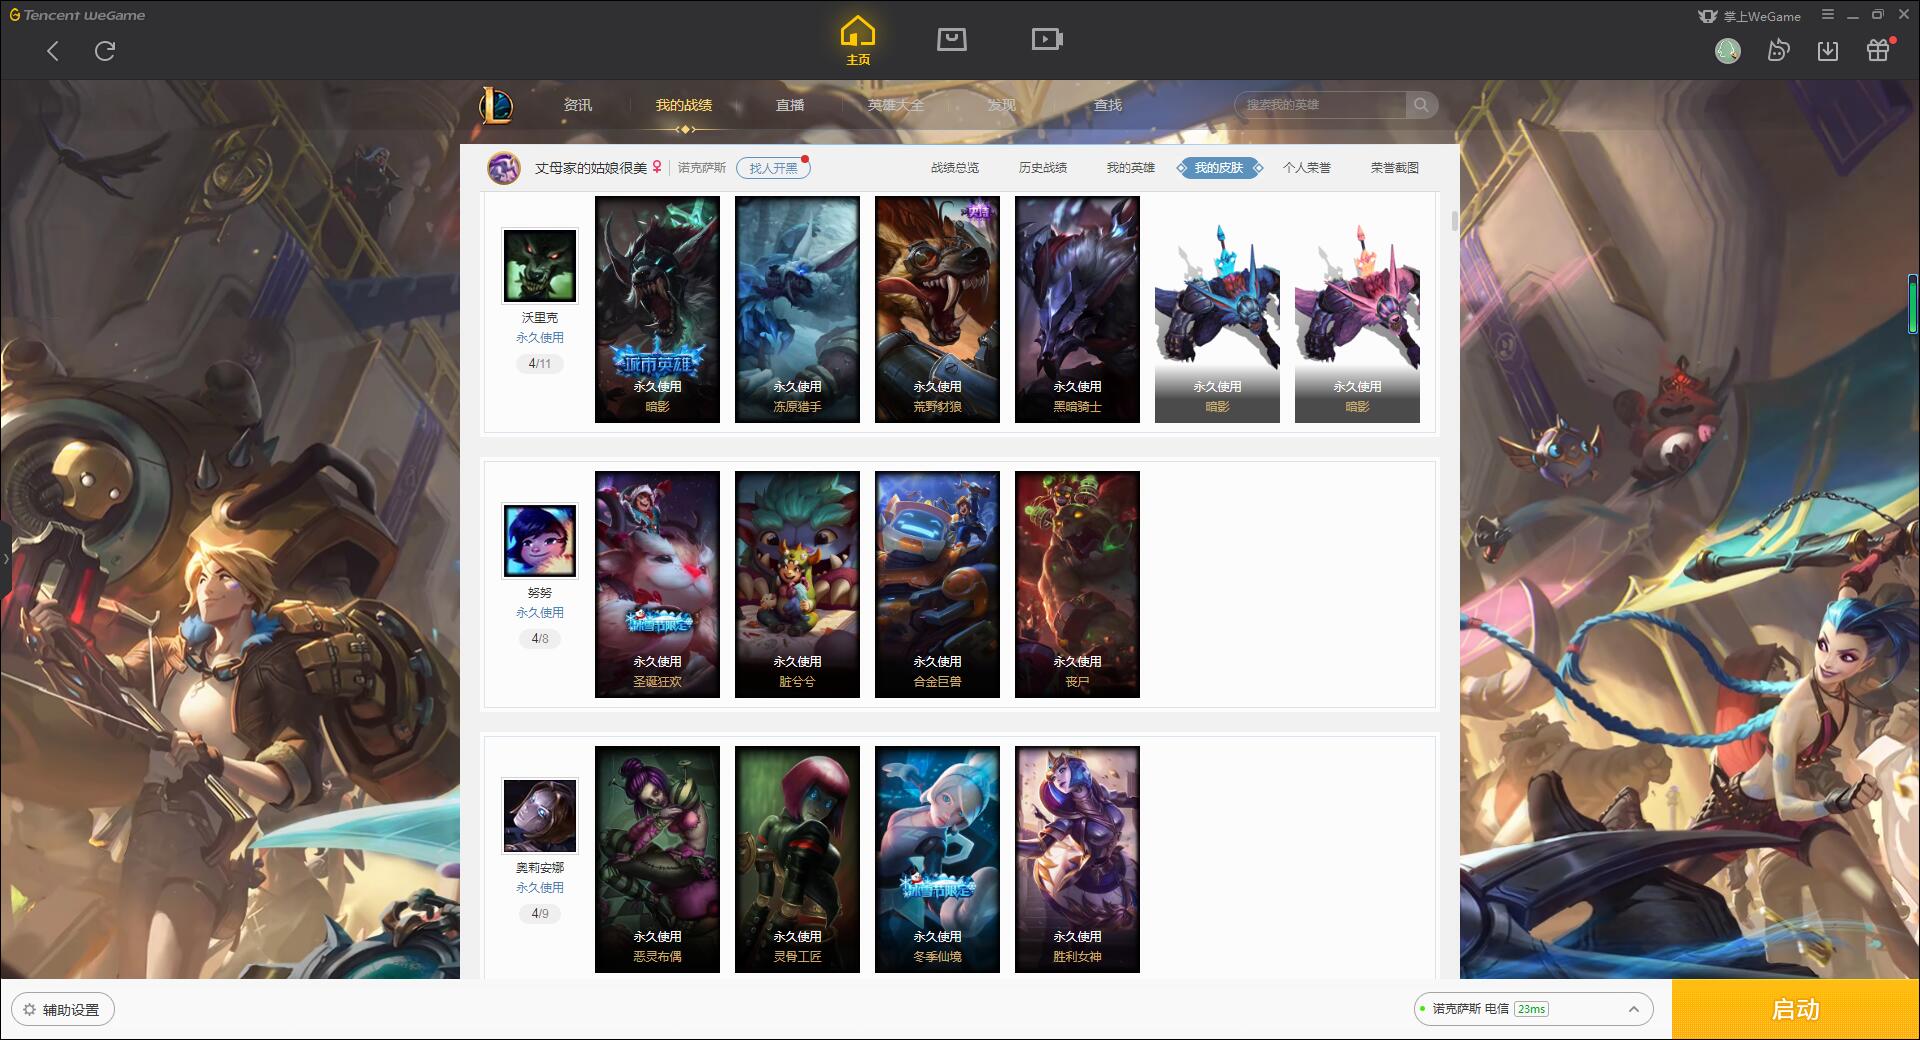
Task: Open the 冬季仙境 skin card
Action: (x=937, y=859)
